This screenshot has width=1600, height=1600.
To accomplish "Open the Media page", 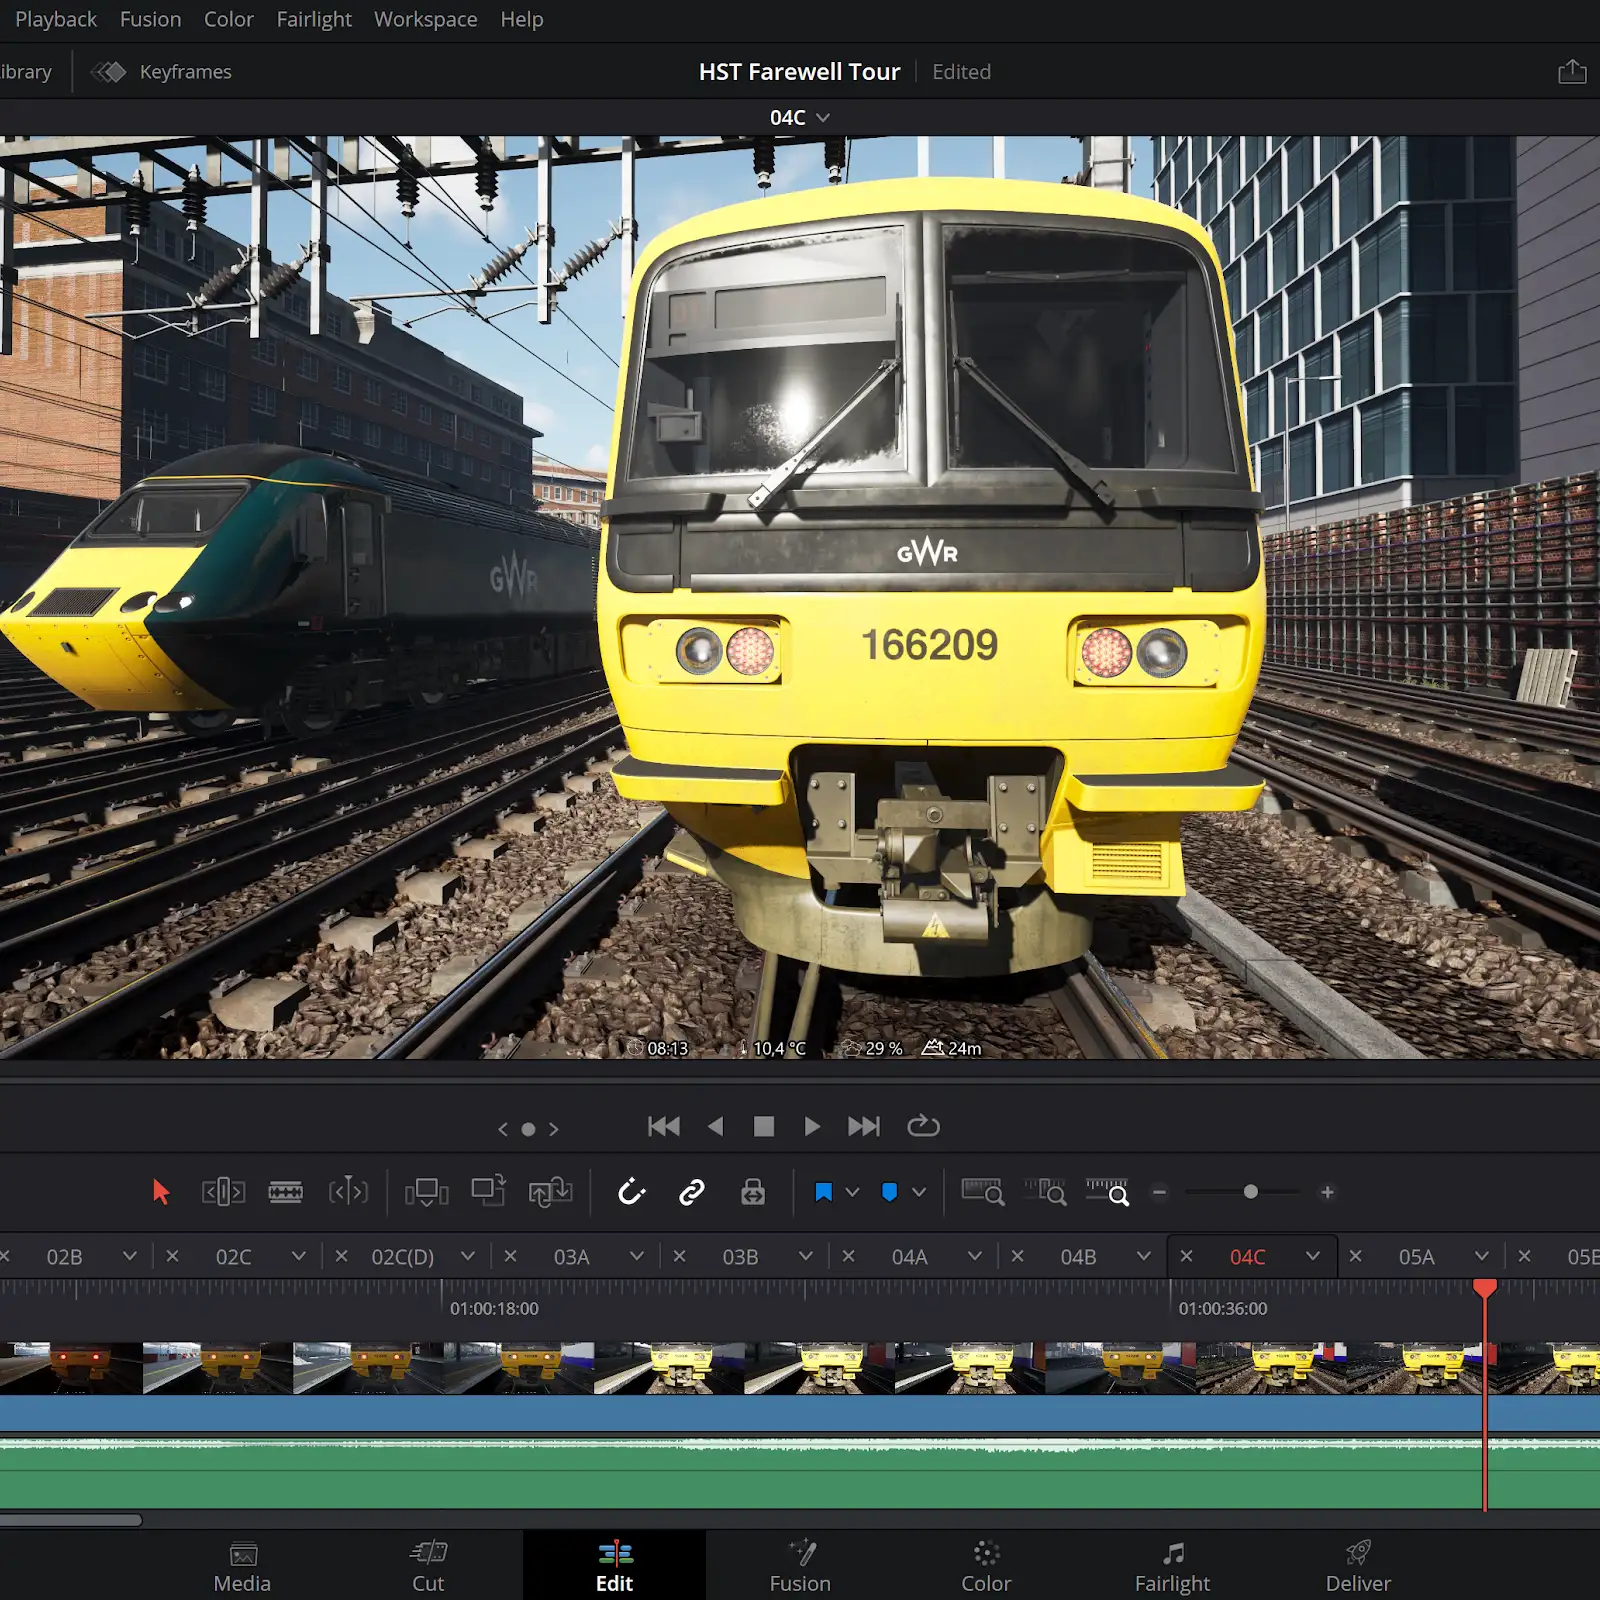I will coord(242,1566).
